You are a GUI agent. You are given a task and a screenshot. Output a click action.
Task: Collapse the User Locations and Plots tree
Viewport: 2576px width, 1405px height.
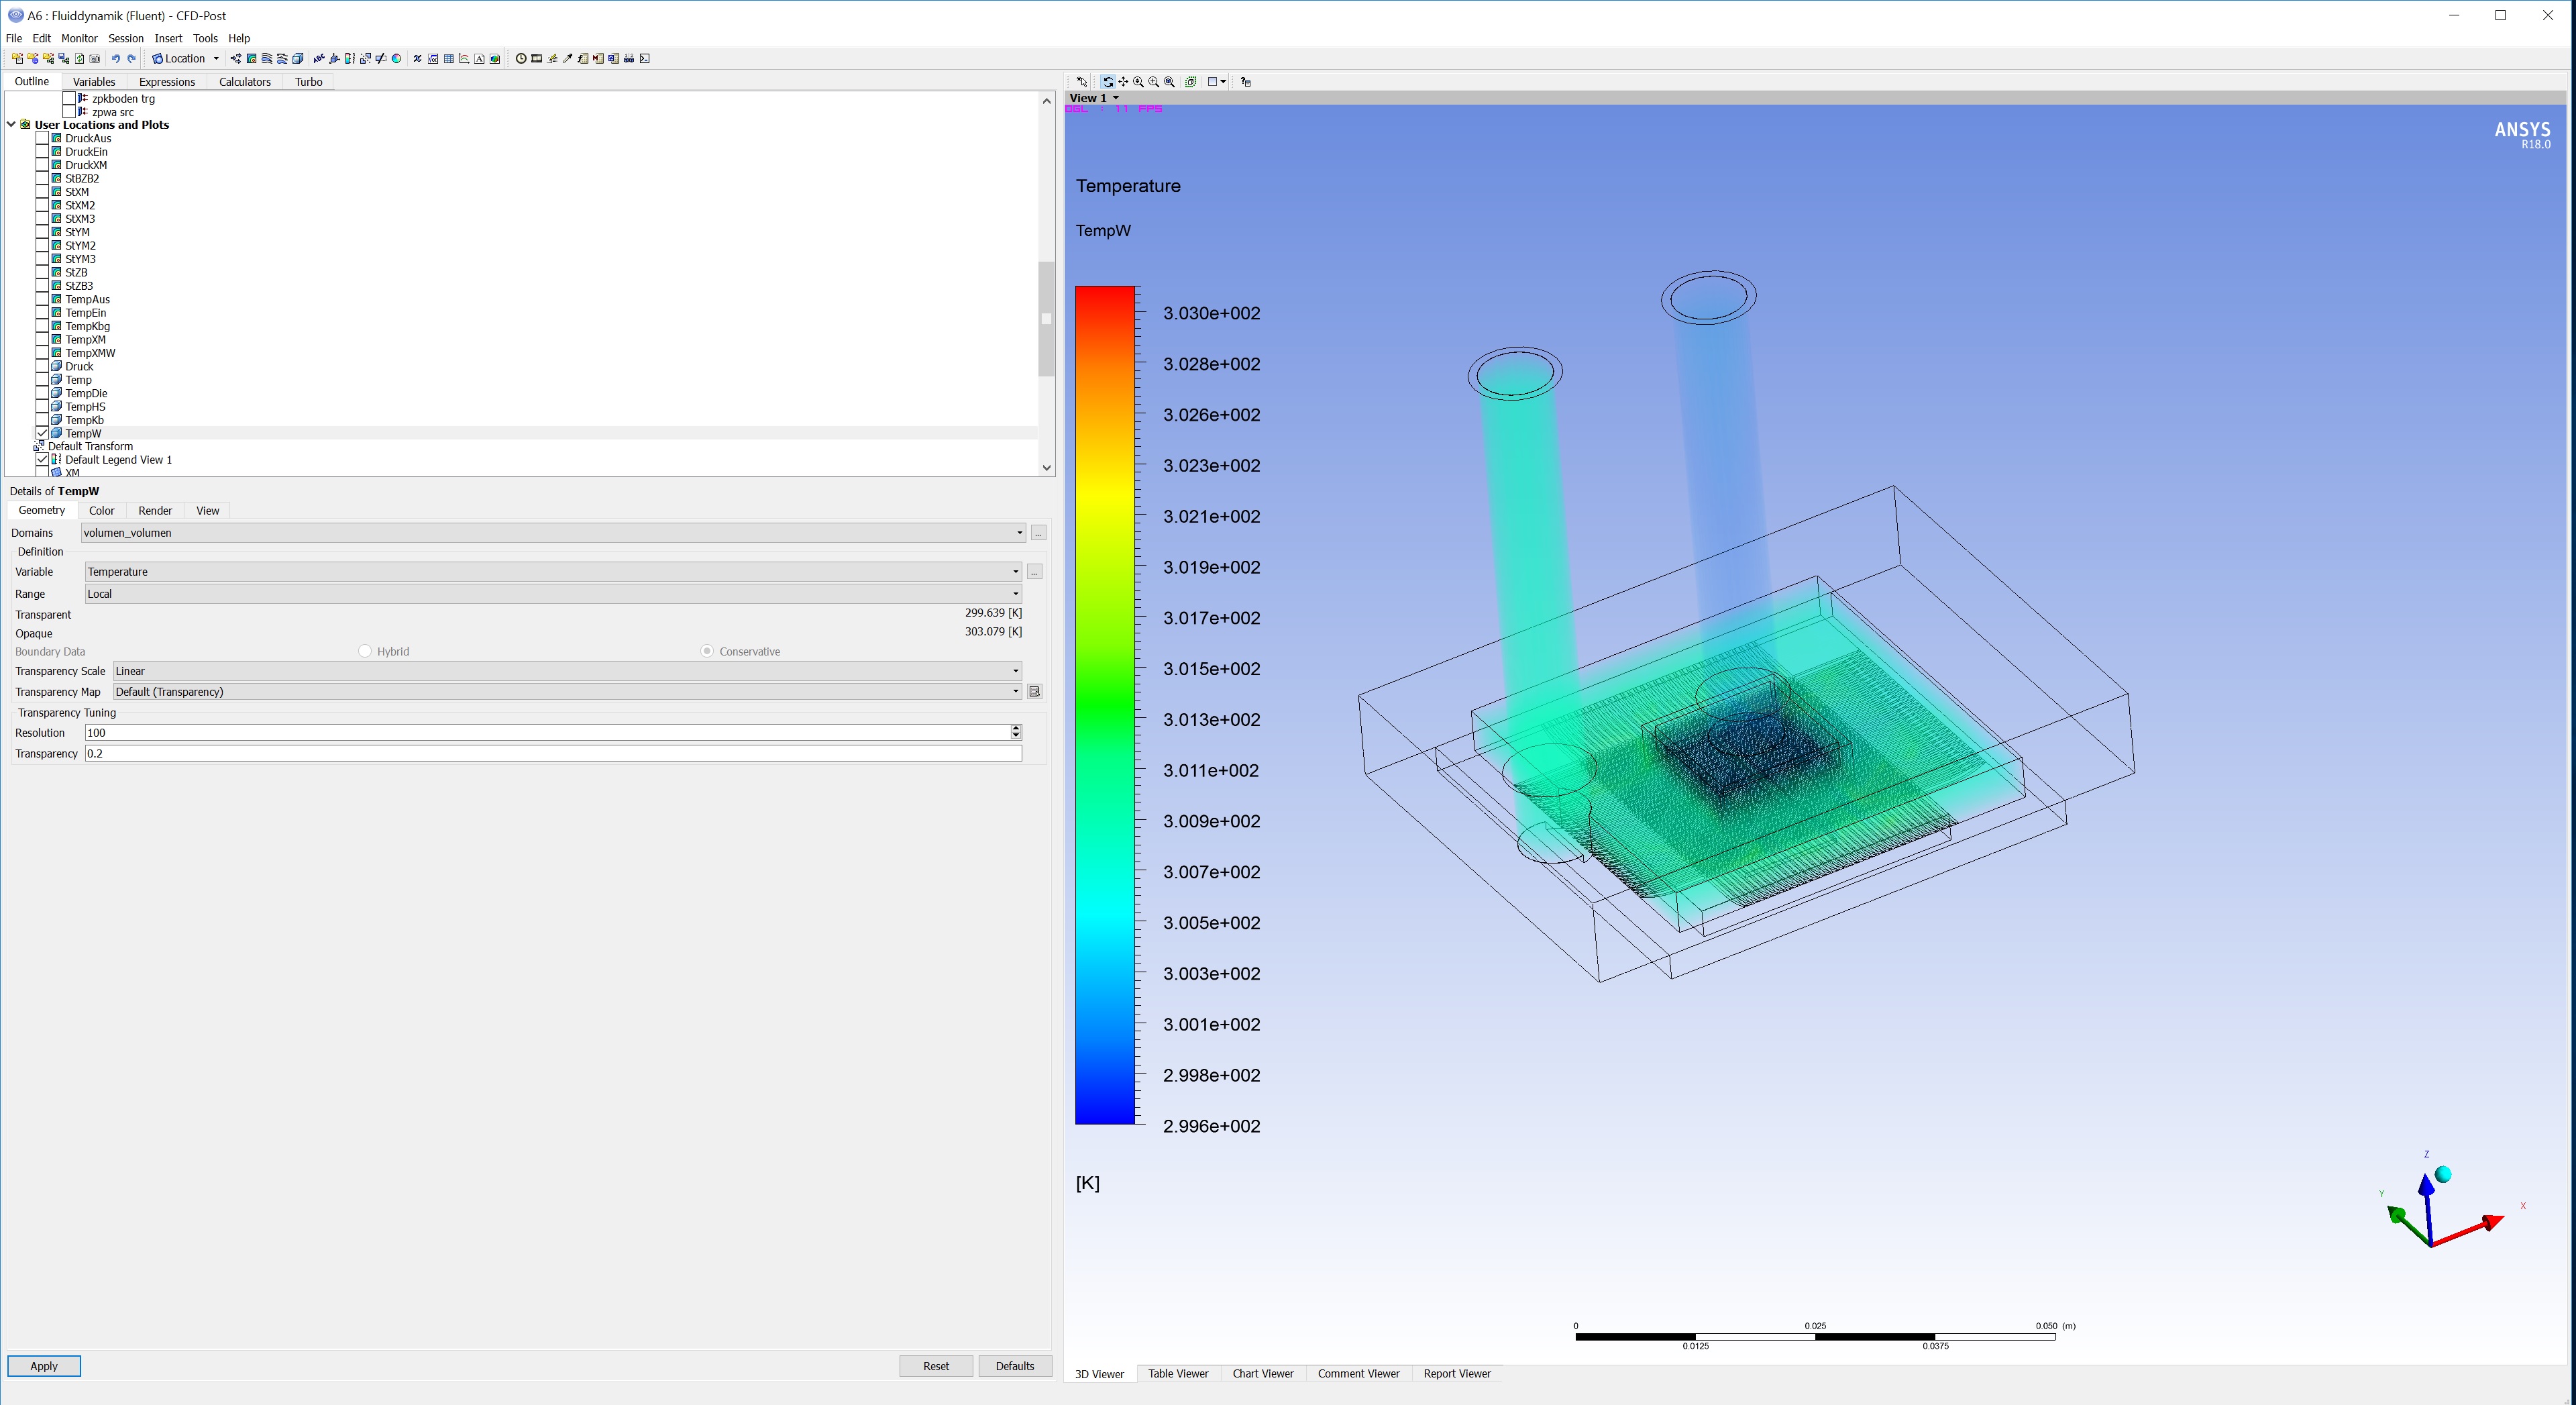tap(11, 125)
